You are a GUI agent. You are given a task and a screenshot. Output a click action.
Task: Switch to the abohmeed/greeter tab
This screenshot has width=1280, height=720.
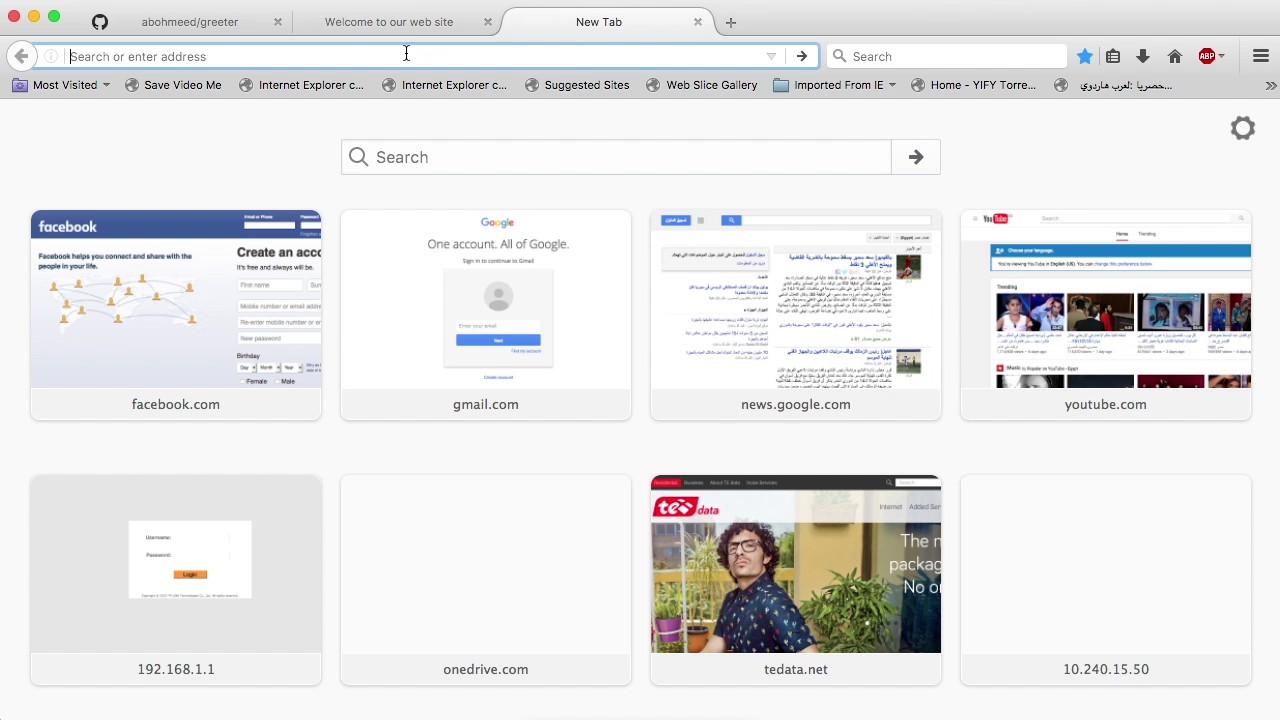click(x=190, y=22)
